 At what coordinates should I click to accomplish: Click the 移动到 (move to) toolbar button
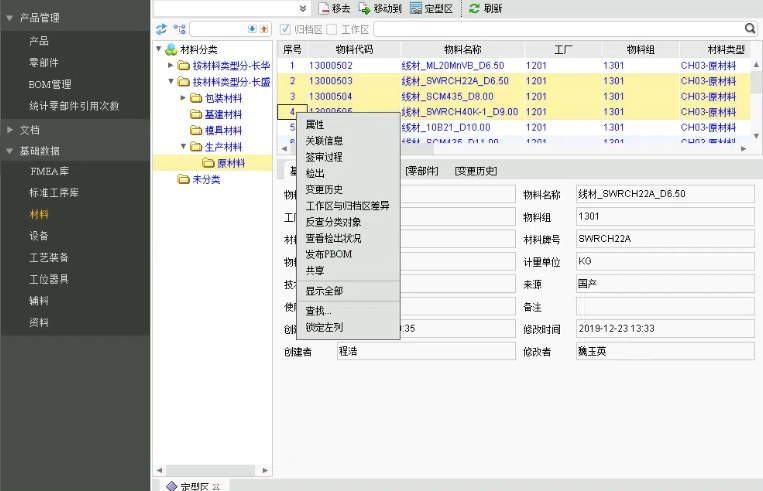[365, 8]
